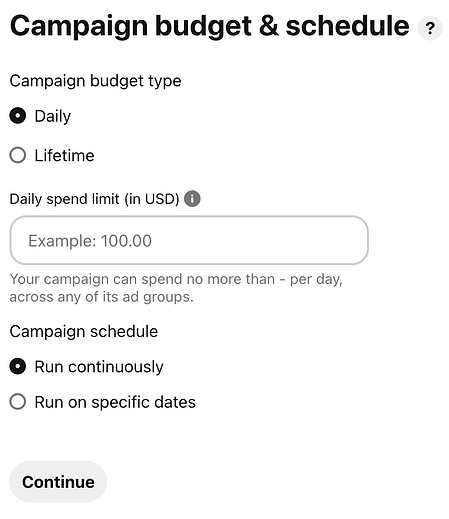Click the "Run continuously" label text

[99, 367]
